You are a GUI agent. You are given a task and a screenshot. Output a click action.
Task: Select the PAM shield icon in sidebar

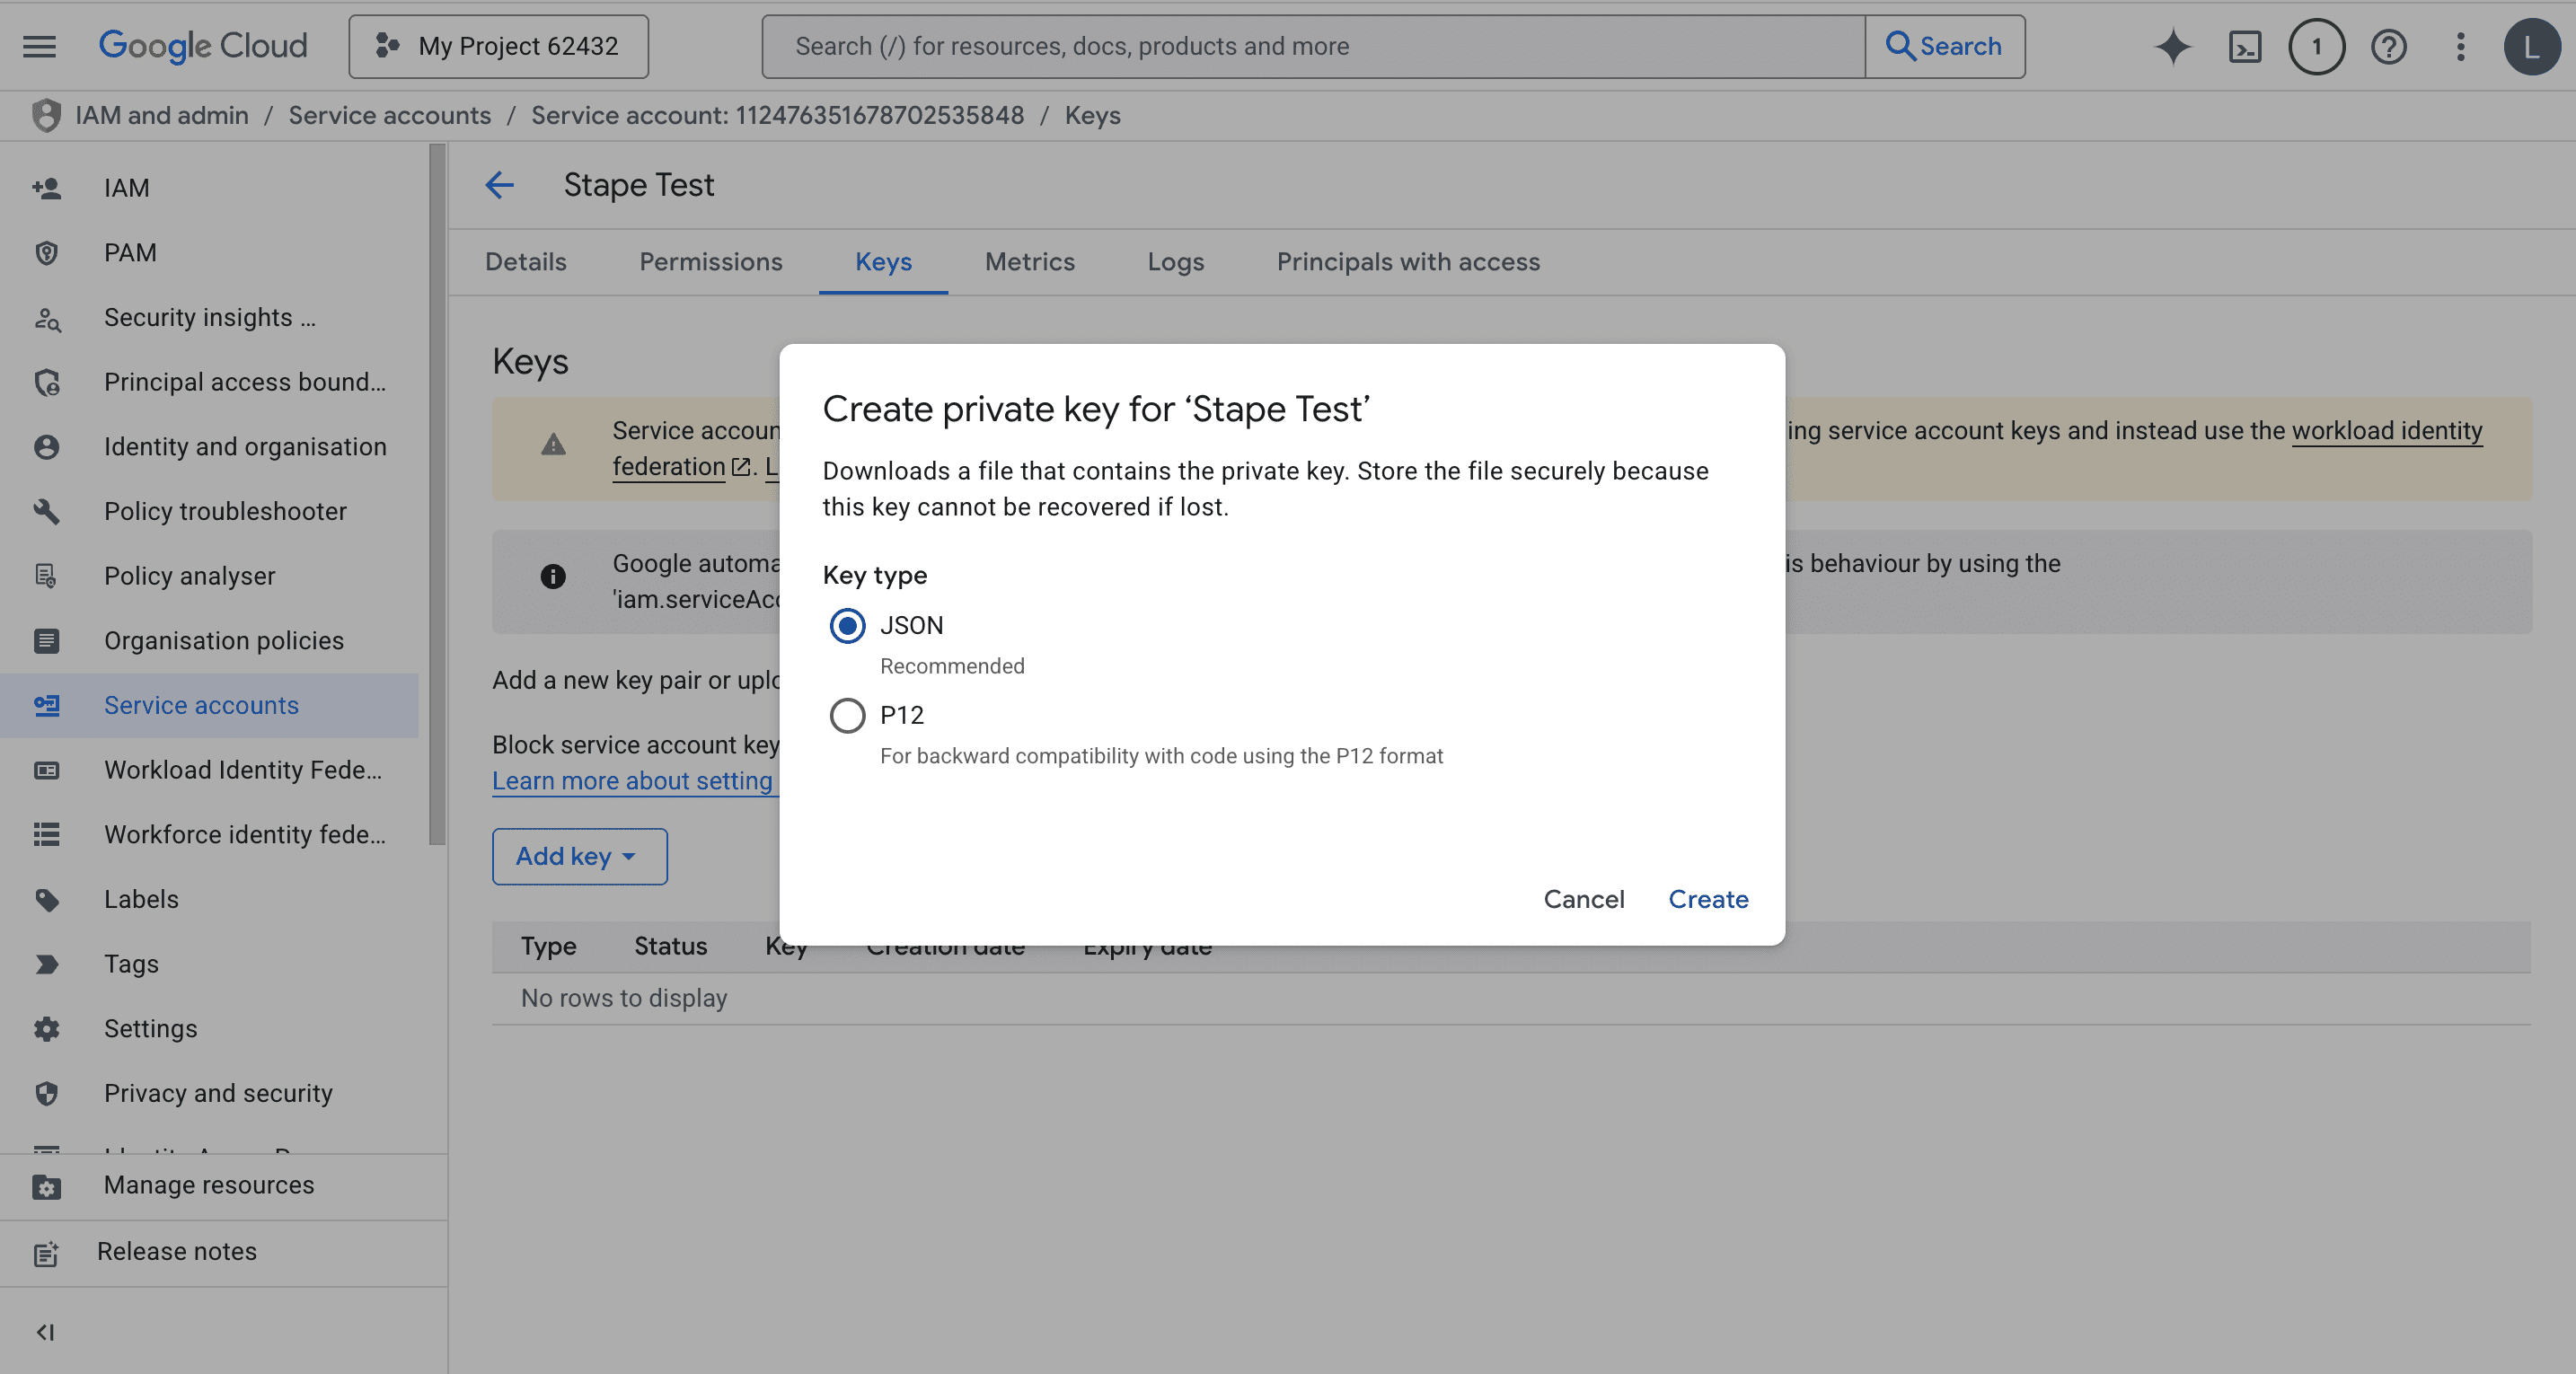46,252
